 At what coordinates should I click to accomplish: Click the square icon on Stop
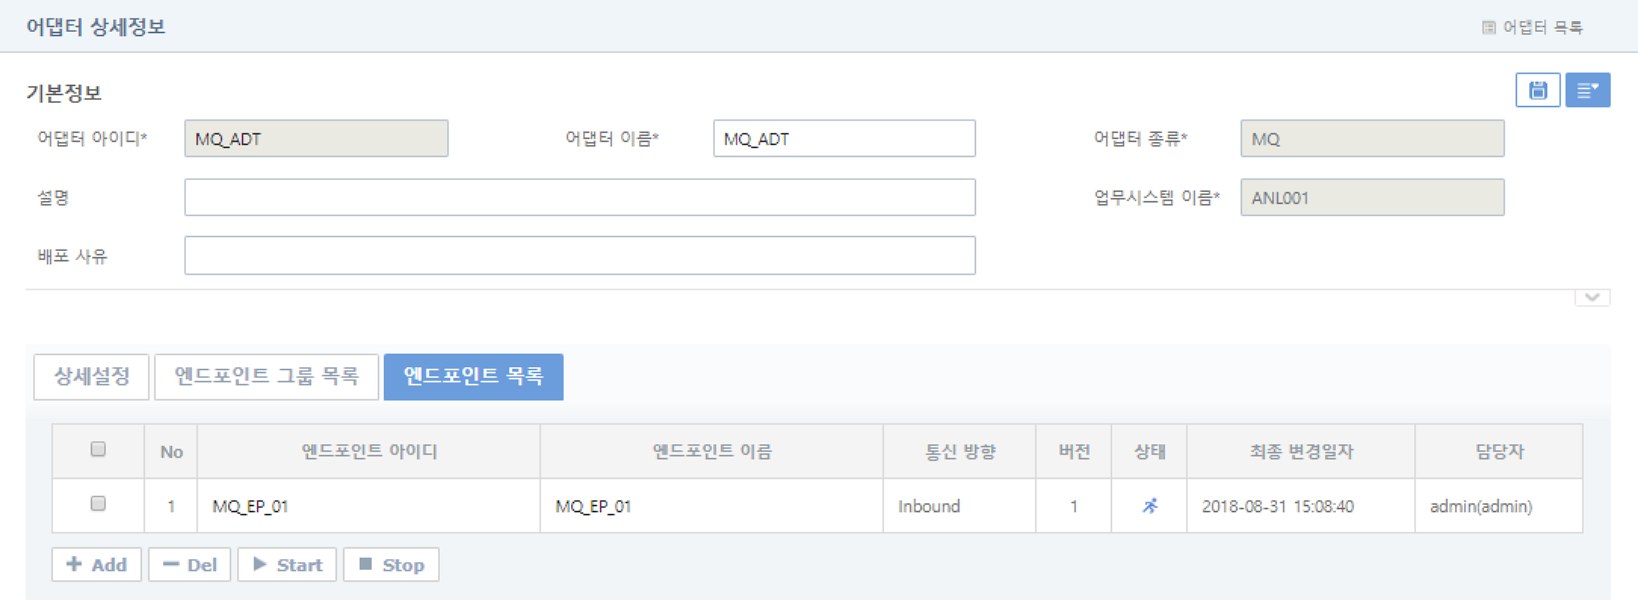pyautogui.click(x=366, y=565)
